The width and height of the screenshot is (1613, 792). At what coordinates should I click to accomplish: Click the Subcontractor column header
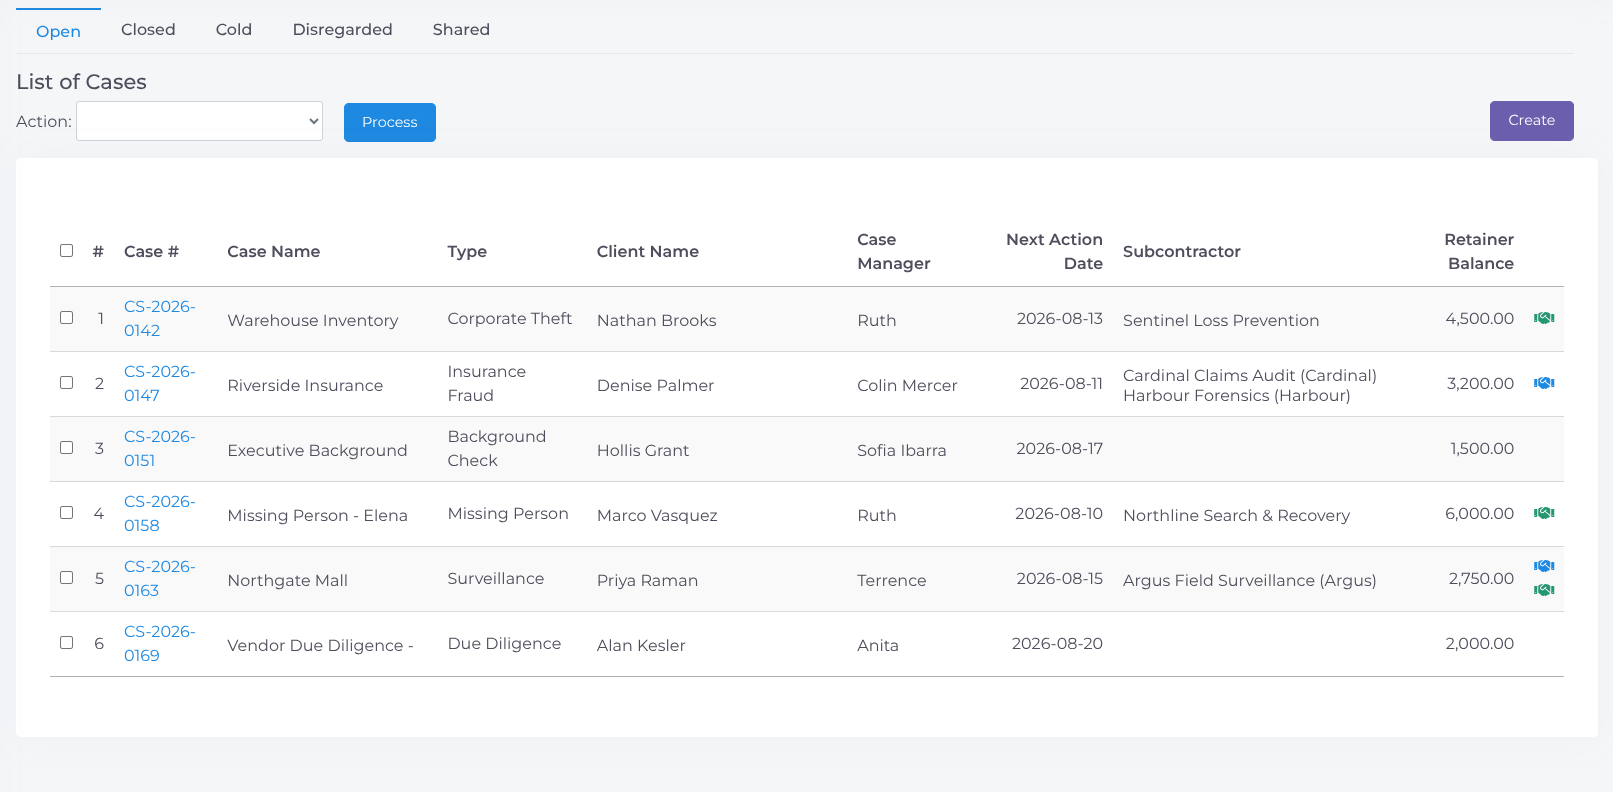[x=1182, y=252]
